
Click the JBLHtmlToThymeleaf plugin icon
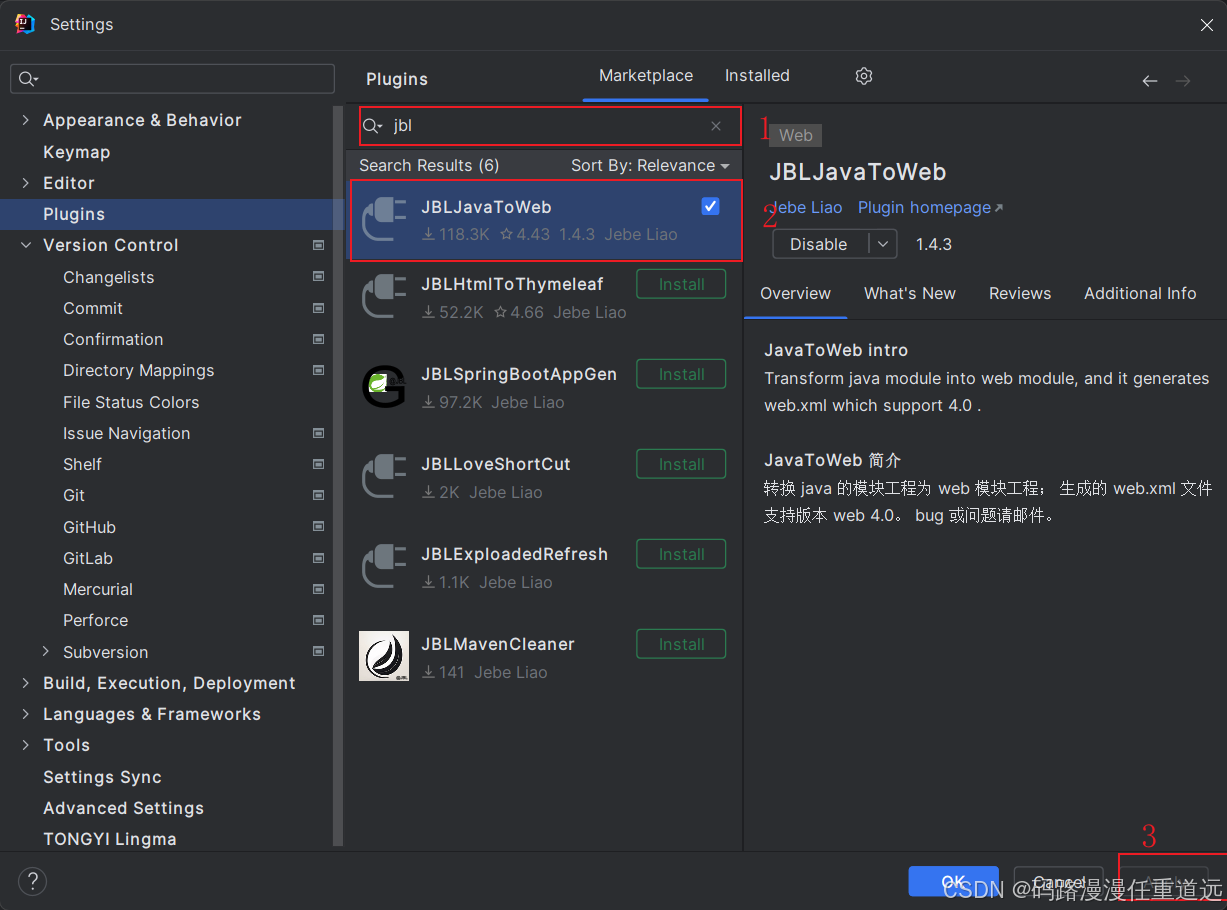point(384,297)
